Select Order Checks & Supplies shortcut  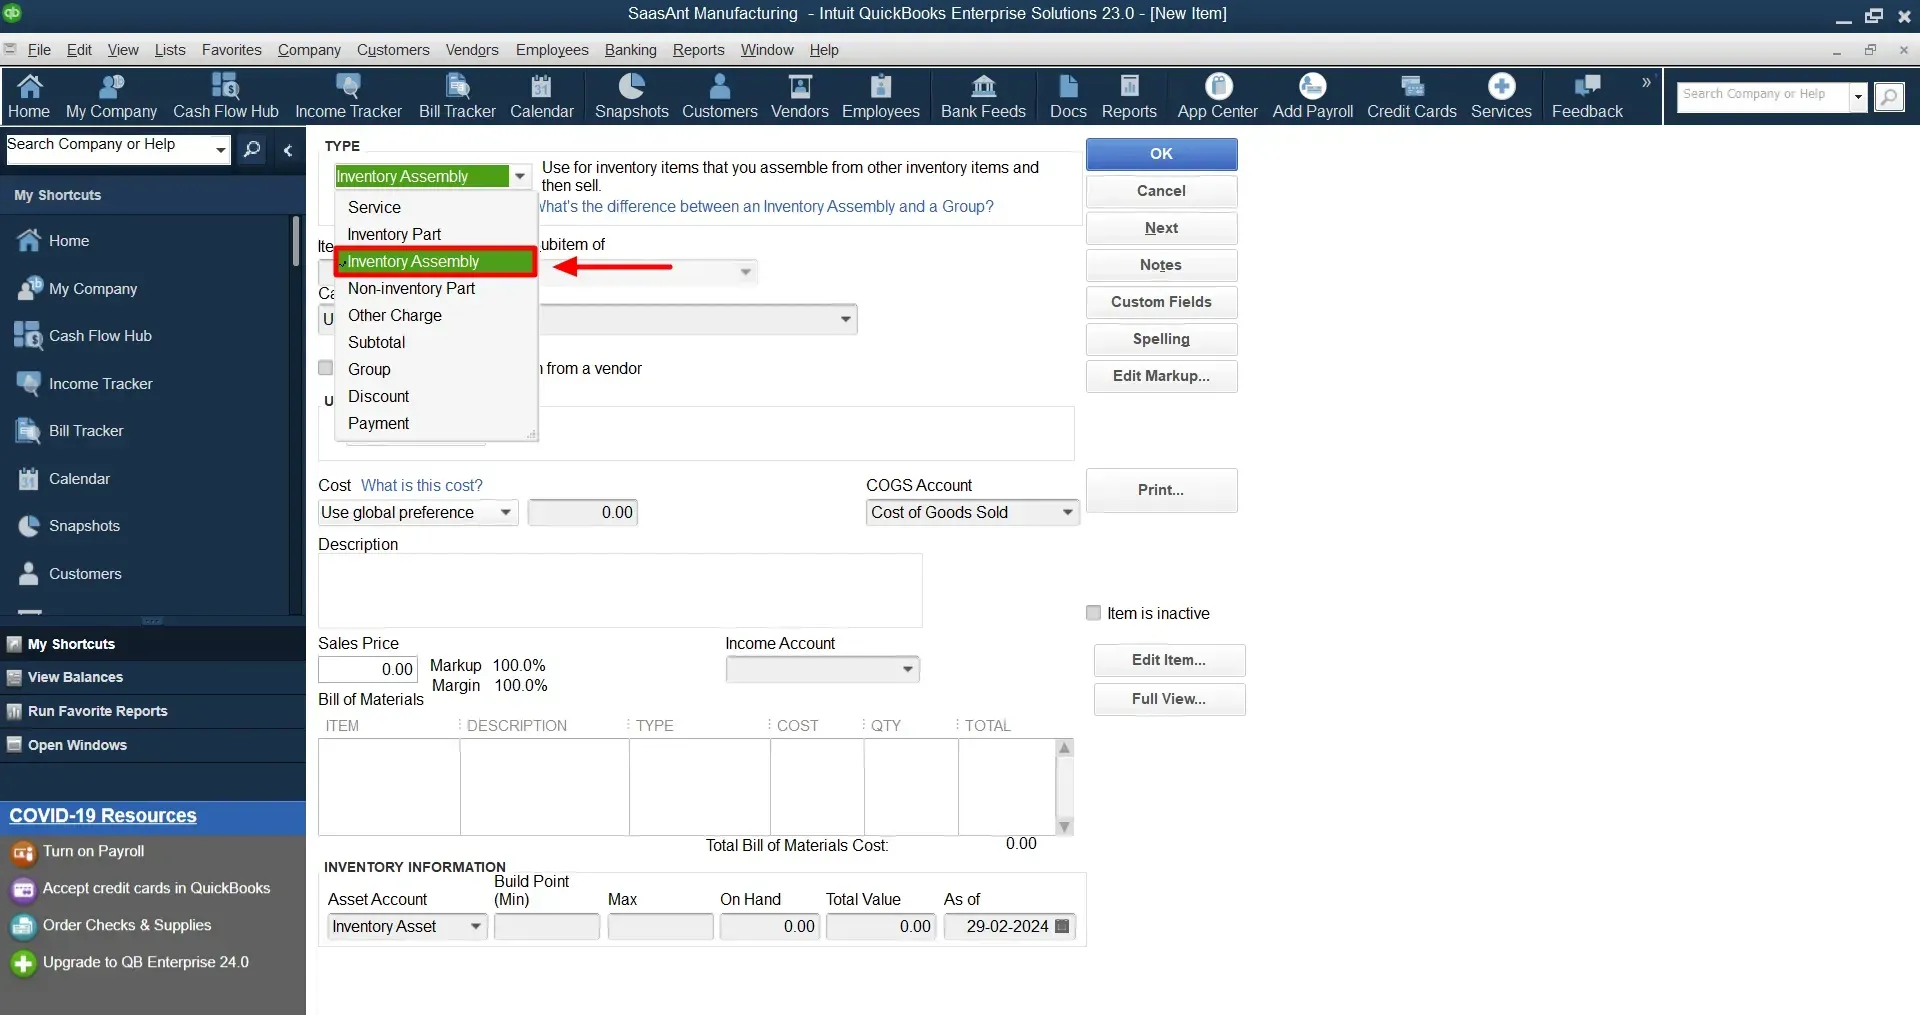pyautogui.click(x=126, y=925)
